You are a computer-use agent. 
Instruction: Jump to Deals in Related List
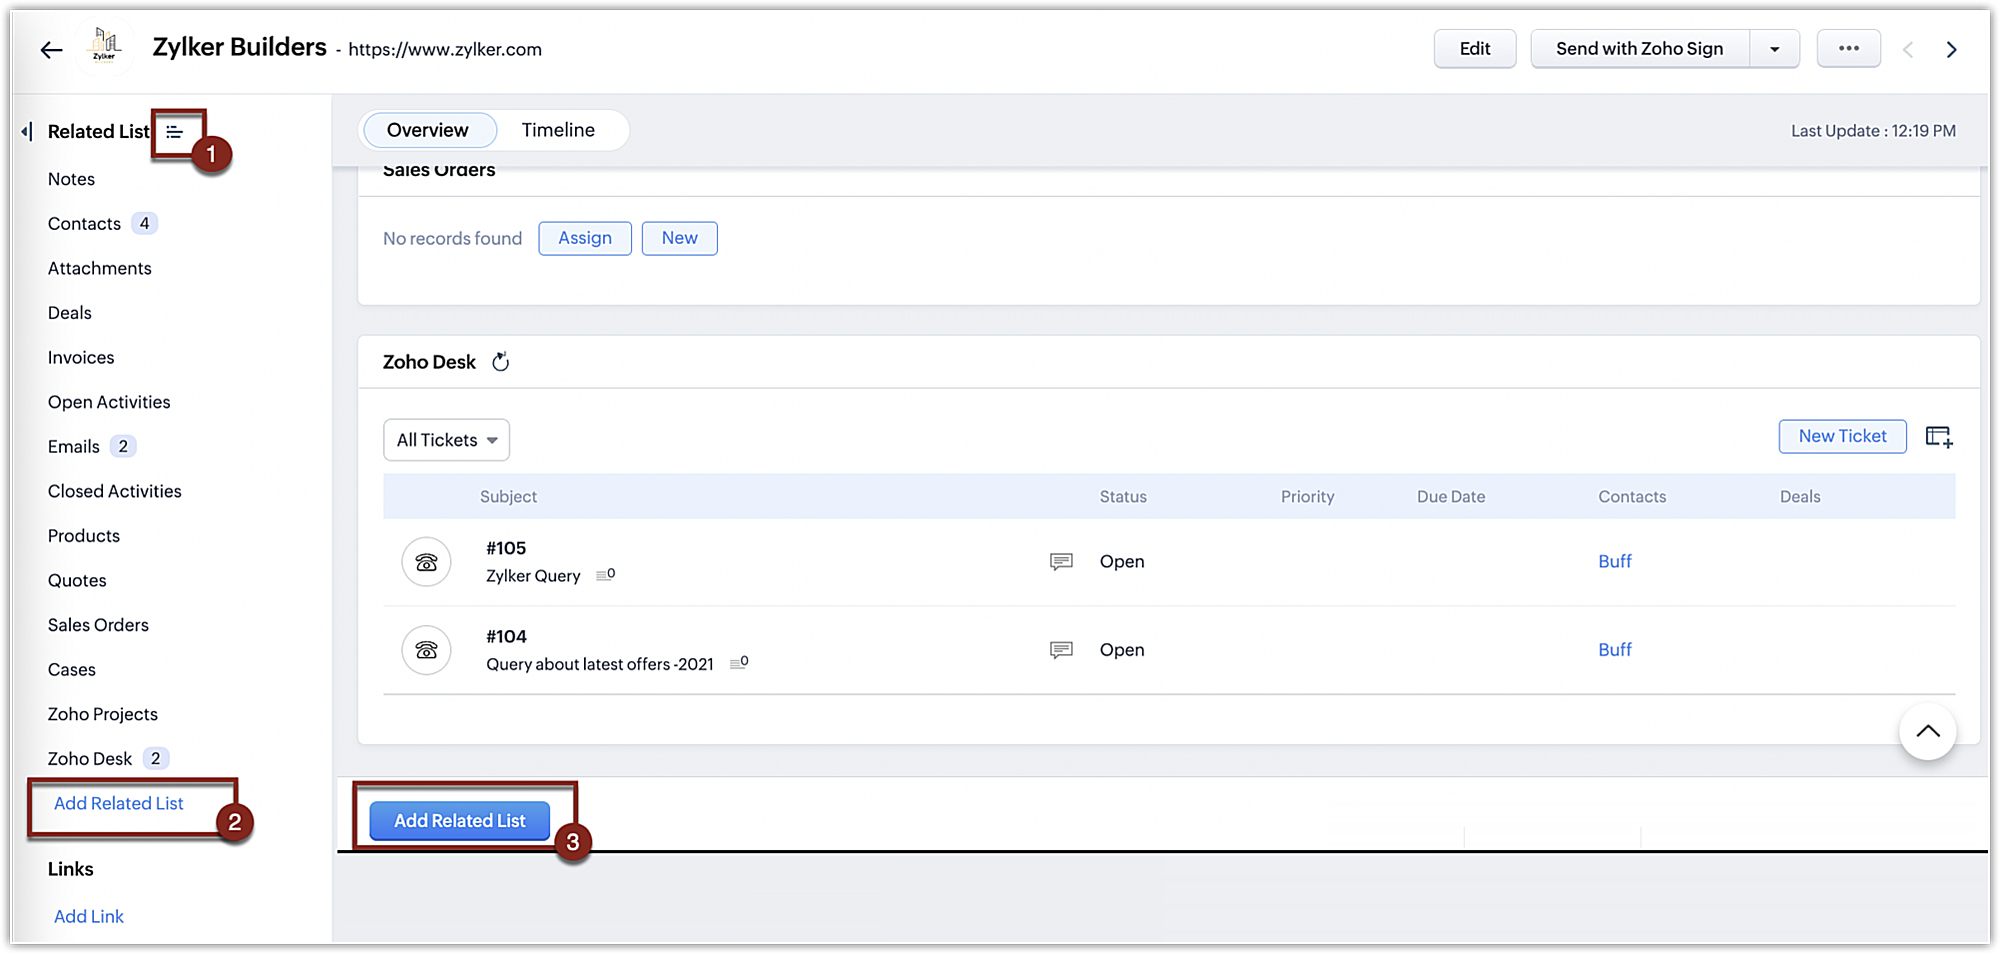pyautogui.click(x=70, y=313)
